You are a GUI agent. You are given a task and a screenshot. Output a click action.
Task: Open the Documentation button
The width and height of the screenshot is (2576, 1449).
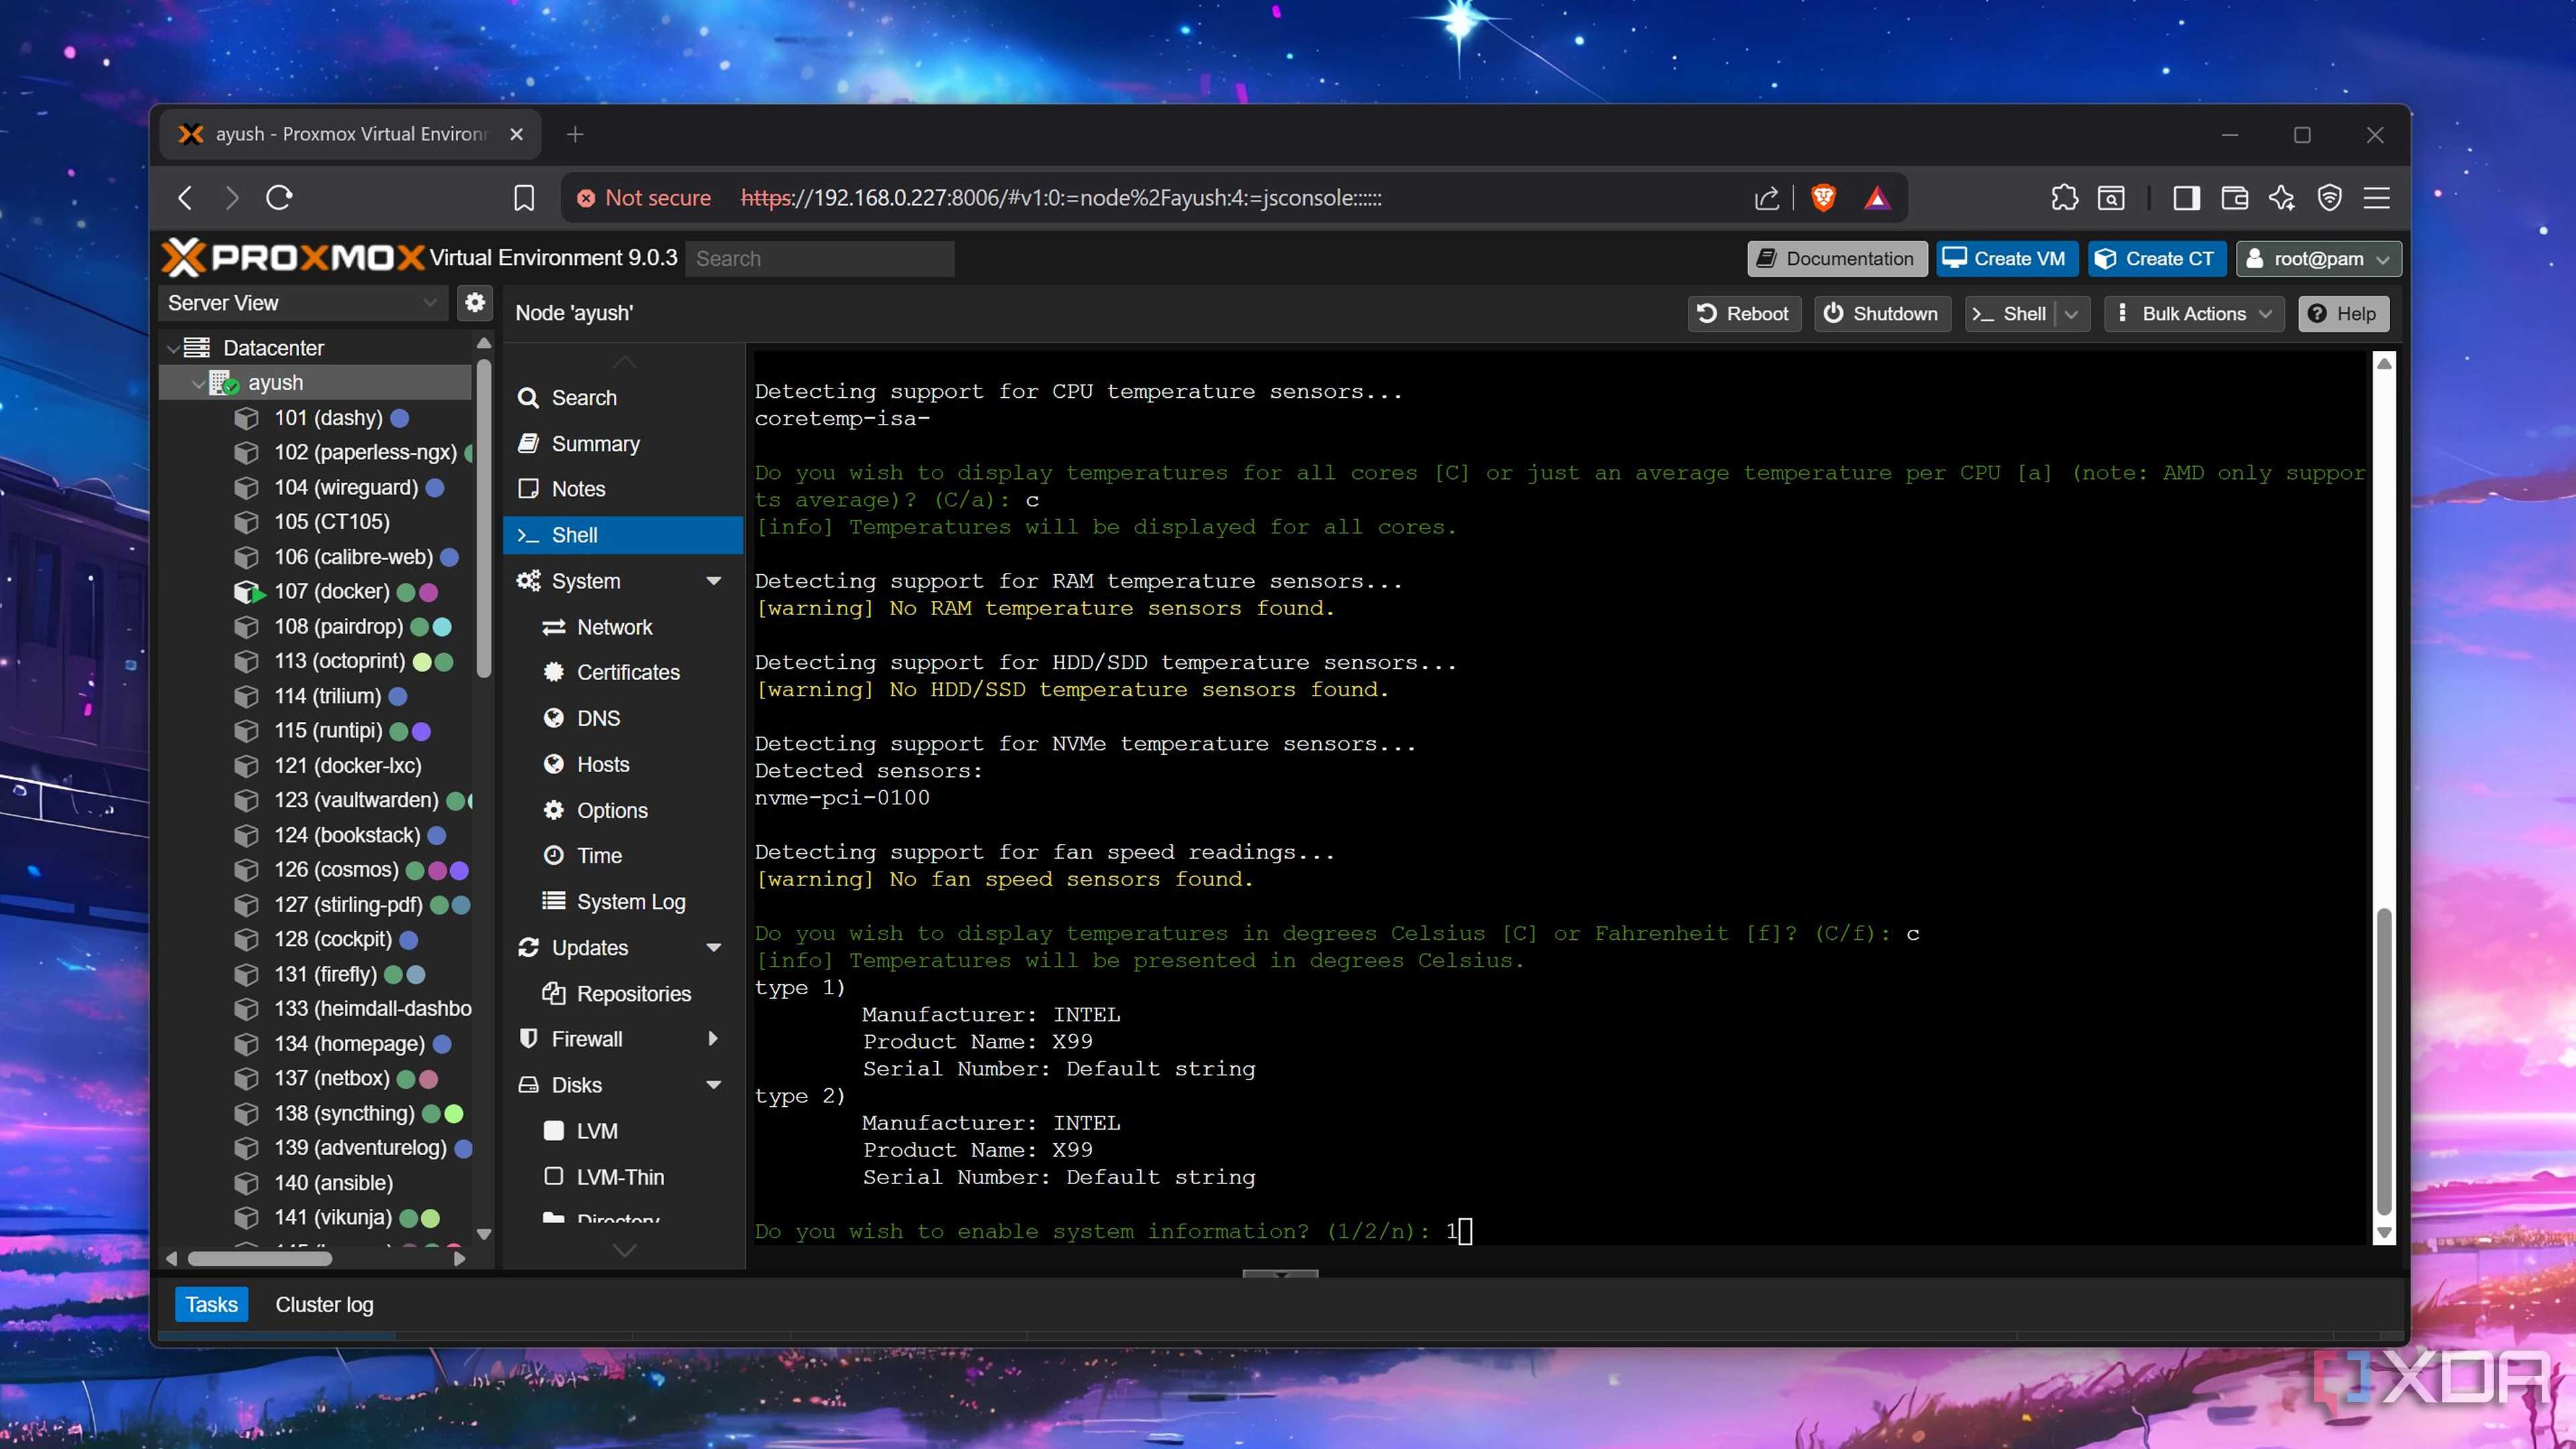(1837, 259)
